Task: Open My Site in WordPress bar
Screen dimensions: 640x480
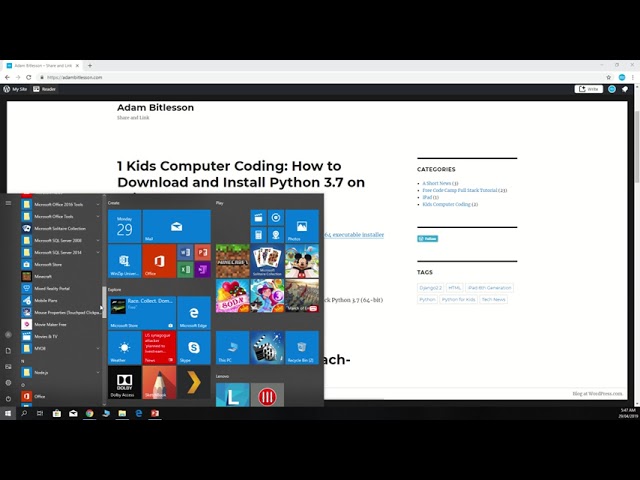Action: (15, 89)
